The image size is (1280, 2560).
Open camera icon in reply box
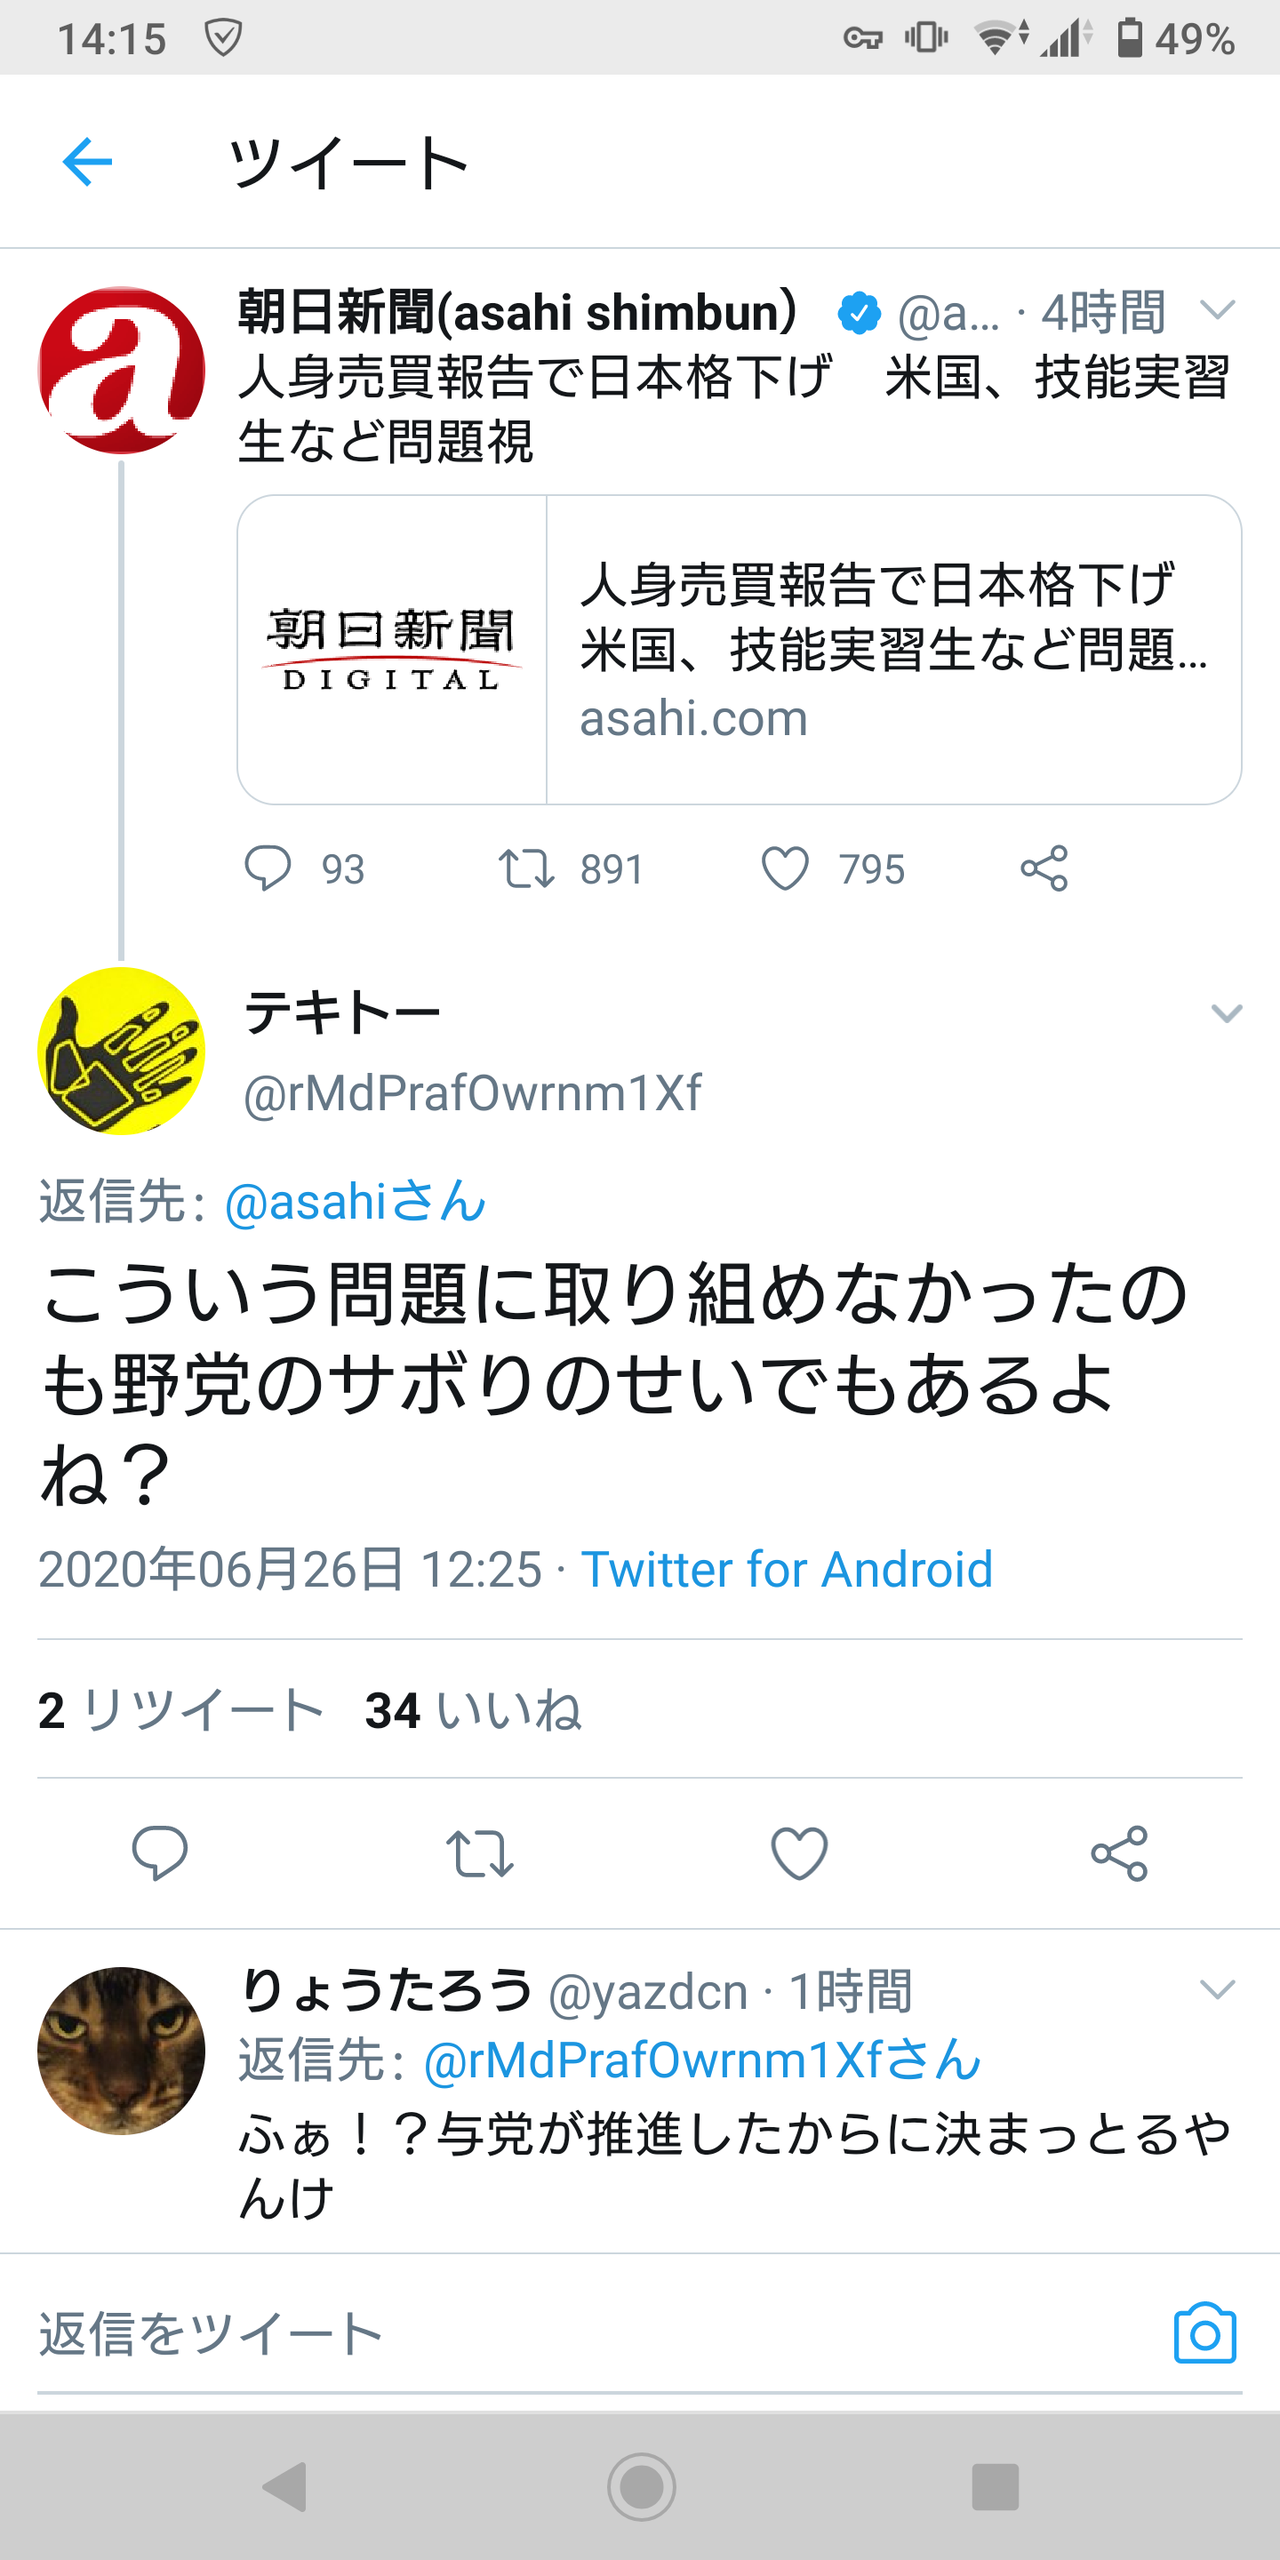pyautogui.click(x=1205, y=2333)
